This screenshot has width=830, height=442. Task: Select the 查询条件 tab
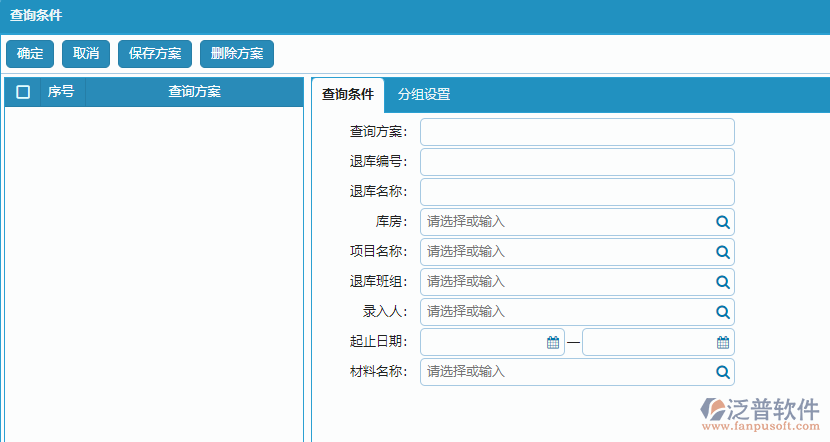pos(348,95)
